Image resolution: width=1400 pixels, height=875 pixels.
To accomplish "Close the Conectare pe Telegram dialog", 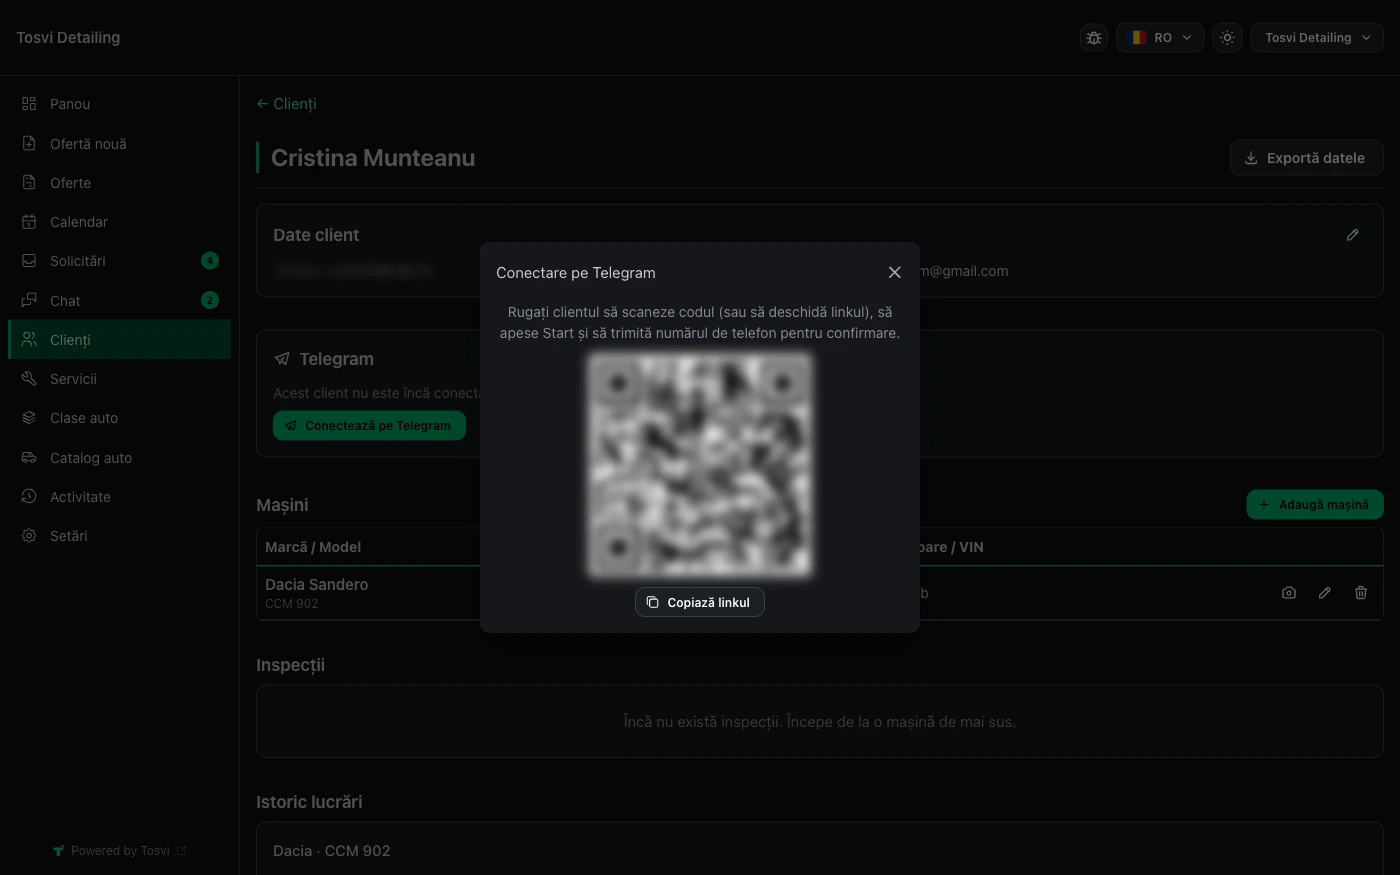I will pos(895,272).
